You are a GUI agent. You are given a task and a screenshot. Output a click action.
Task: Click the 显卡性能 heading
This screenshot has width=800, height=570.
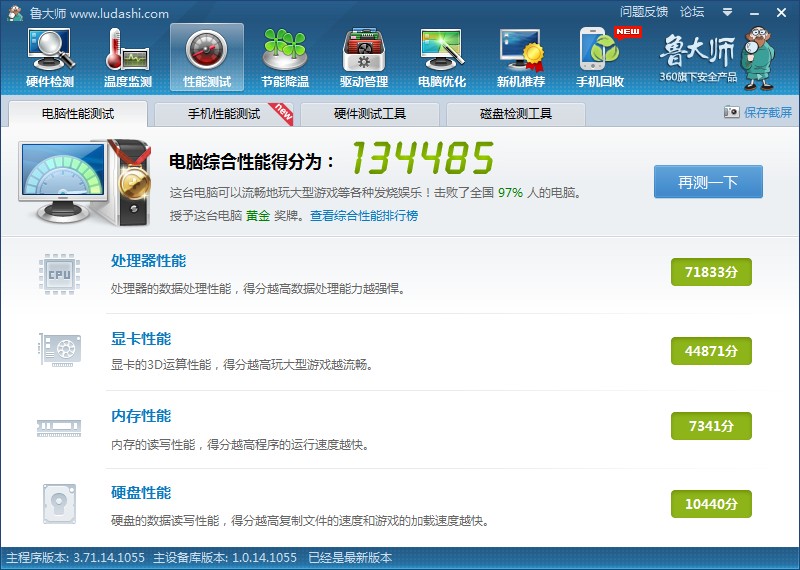[x=141, y=338]
